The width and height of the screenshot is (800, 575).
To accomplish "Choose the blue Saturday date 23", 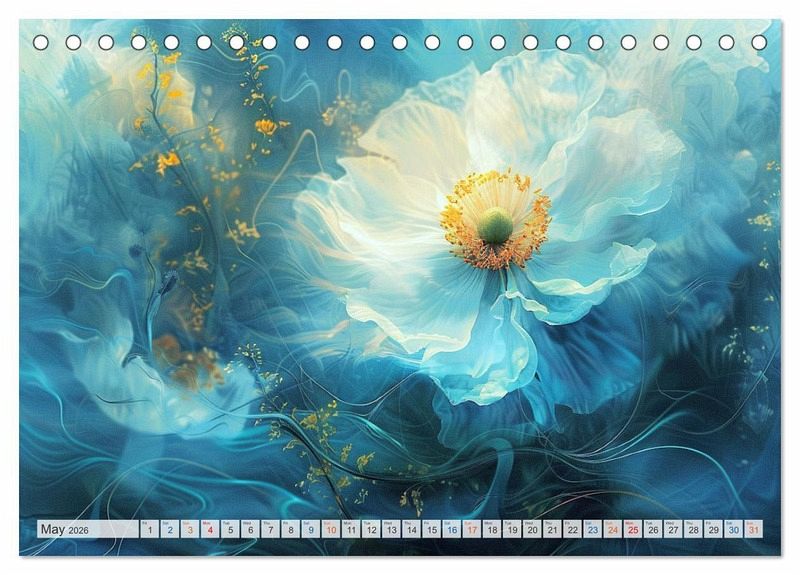I will click(593, 529).
